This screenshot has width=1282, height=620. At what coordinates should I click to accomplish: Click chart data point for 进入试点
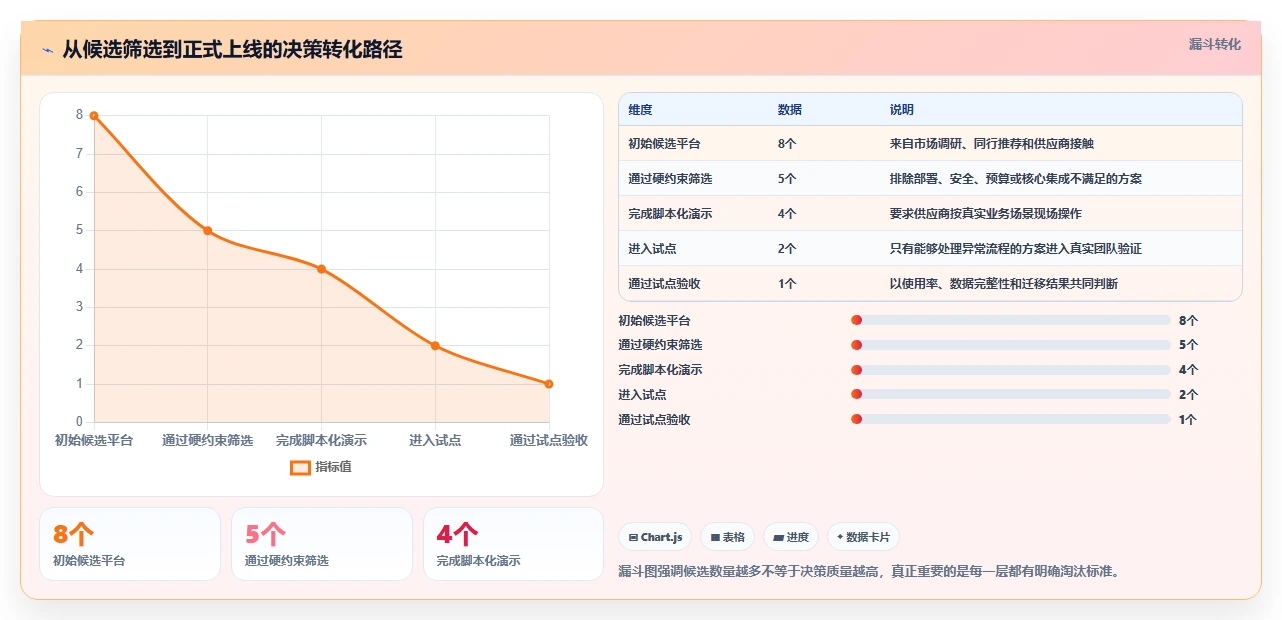[435, 346]
